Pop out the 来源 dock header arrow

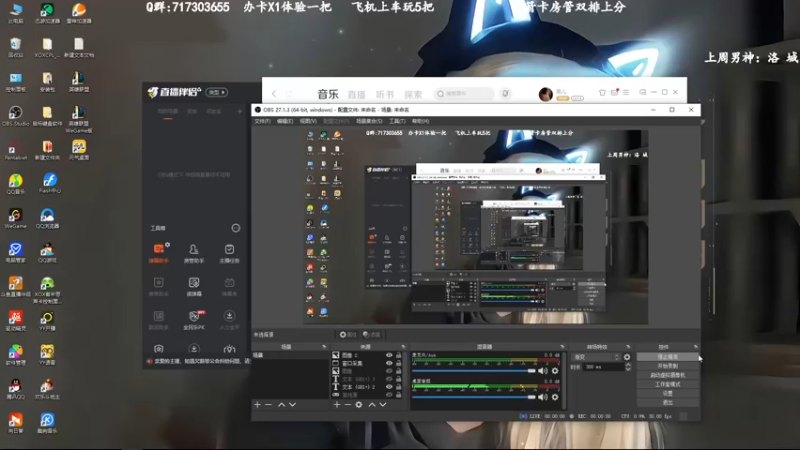pyautogui.click(x=403, y=347)
